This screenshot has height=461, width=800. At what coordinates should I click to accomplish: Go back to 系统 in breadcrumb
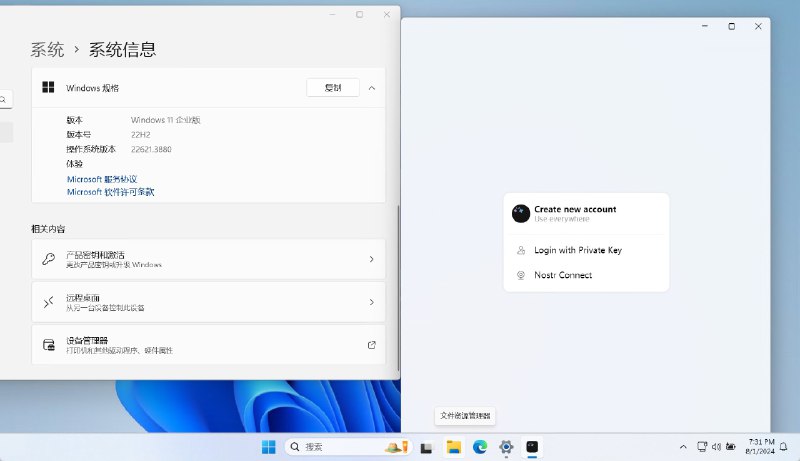pos(47,49)
